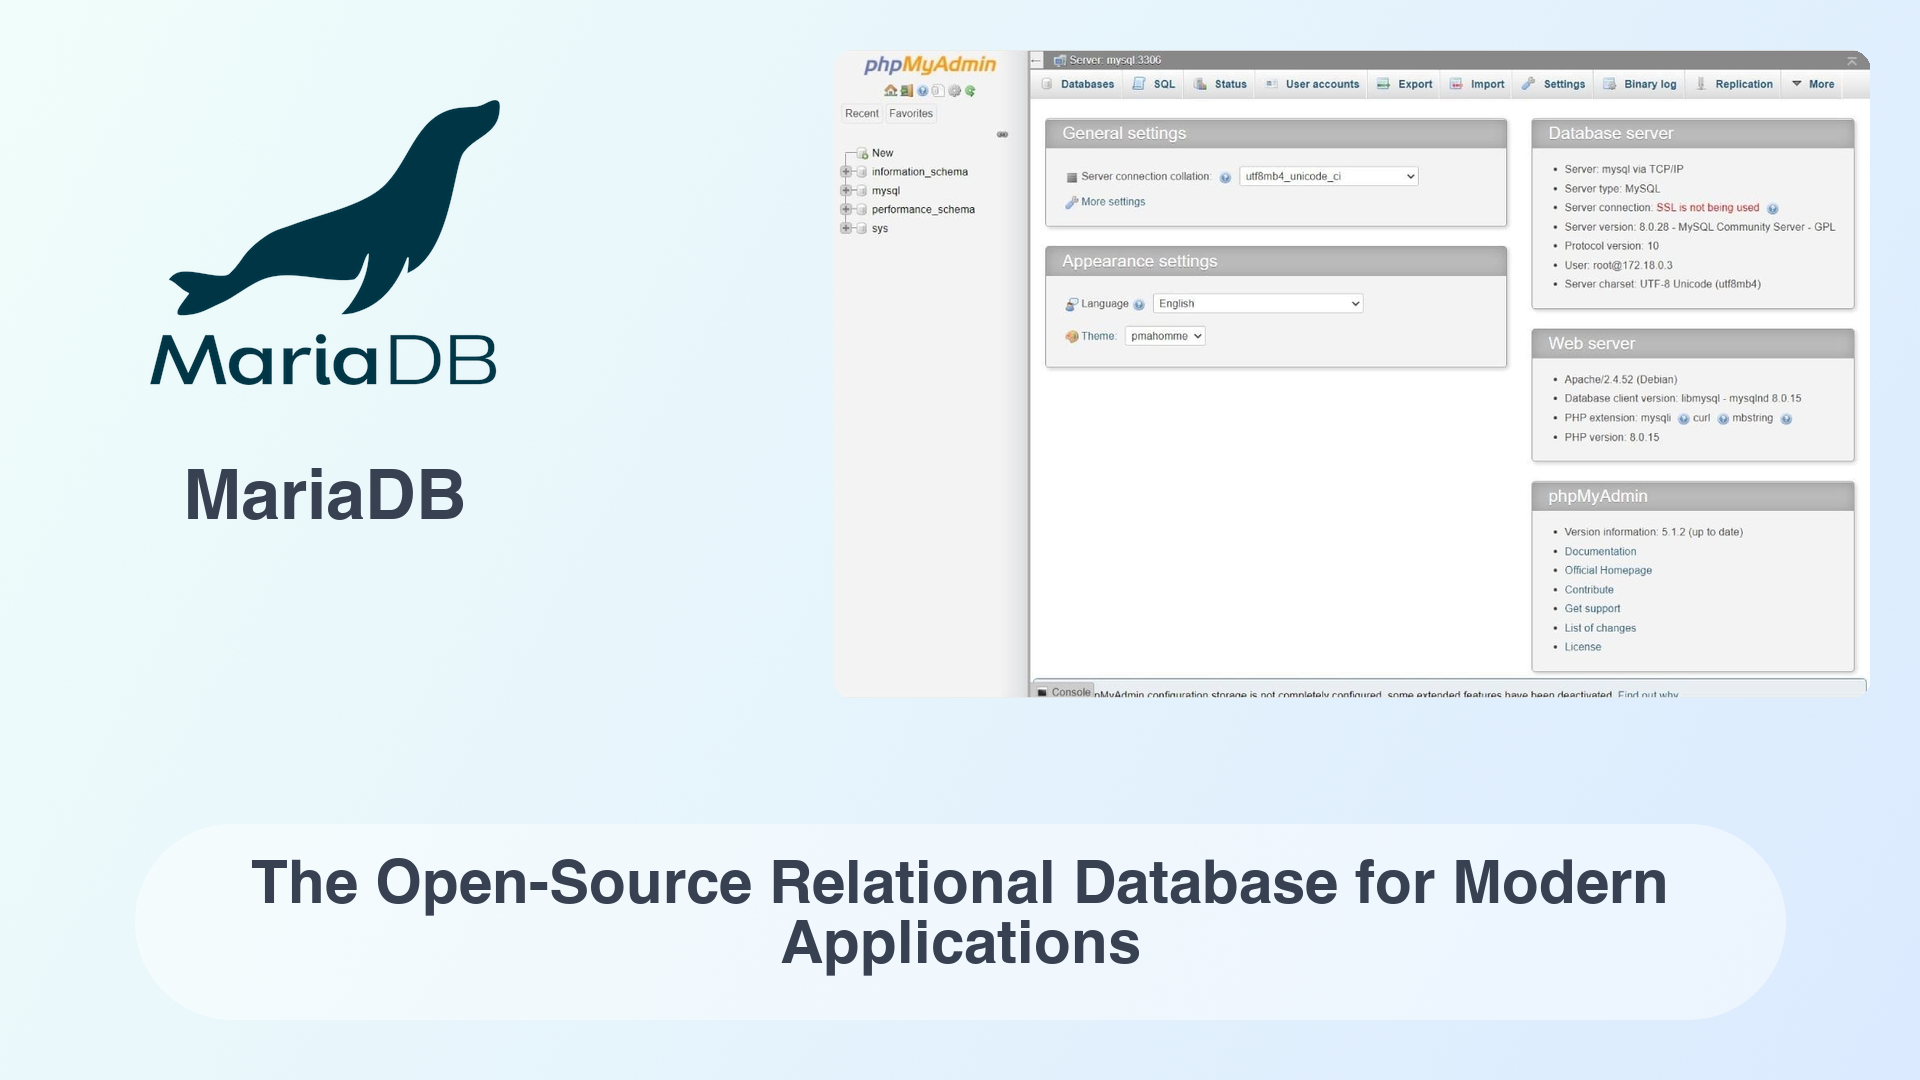This screenshot has width=1920, height=1080.
Task: Click the More settings link
Action: point(1113,200)
